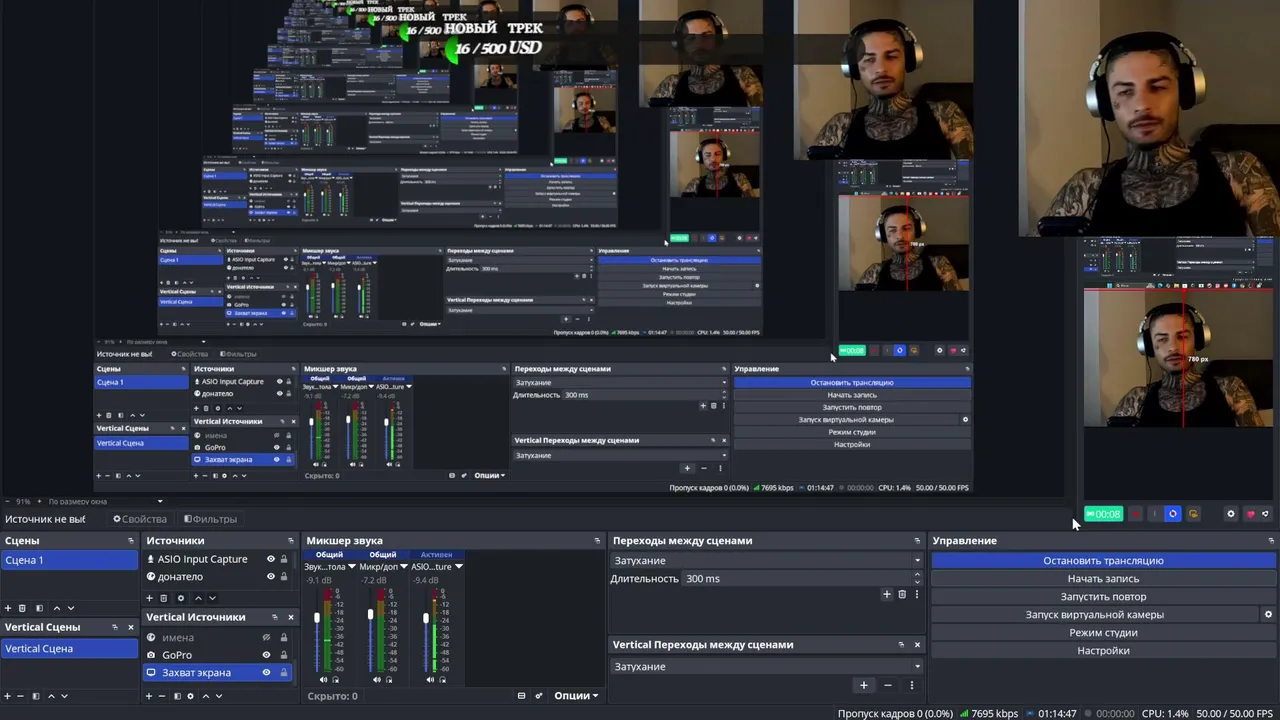Add a new scene in Сцены panel

coord(8,608)
